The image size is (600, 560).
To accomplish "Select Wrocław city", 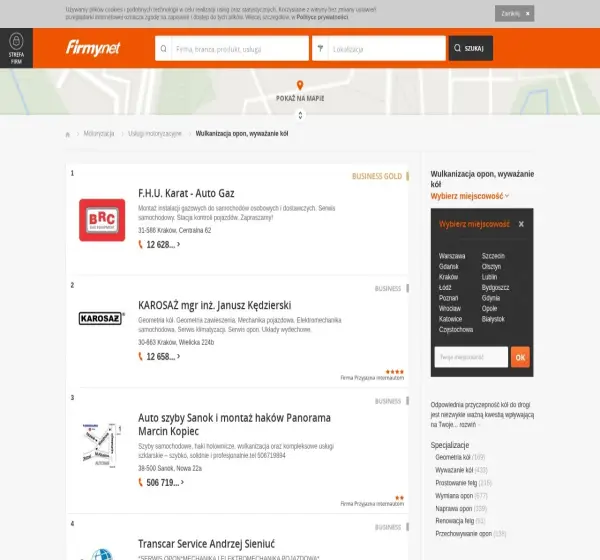I will 450,309.
